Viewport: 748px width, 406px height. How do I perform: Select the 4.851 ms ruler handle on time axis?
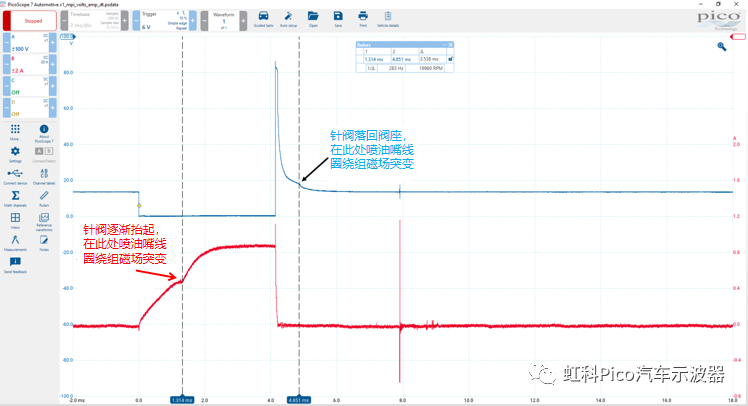click(299, 400)
